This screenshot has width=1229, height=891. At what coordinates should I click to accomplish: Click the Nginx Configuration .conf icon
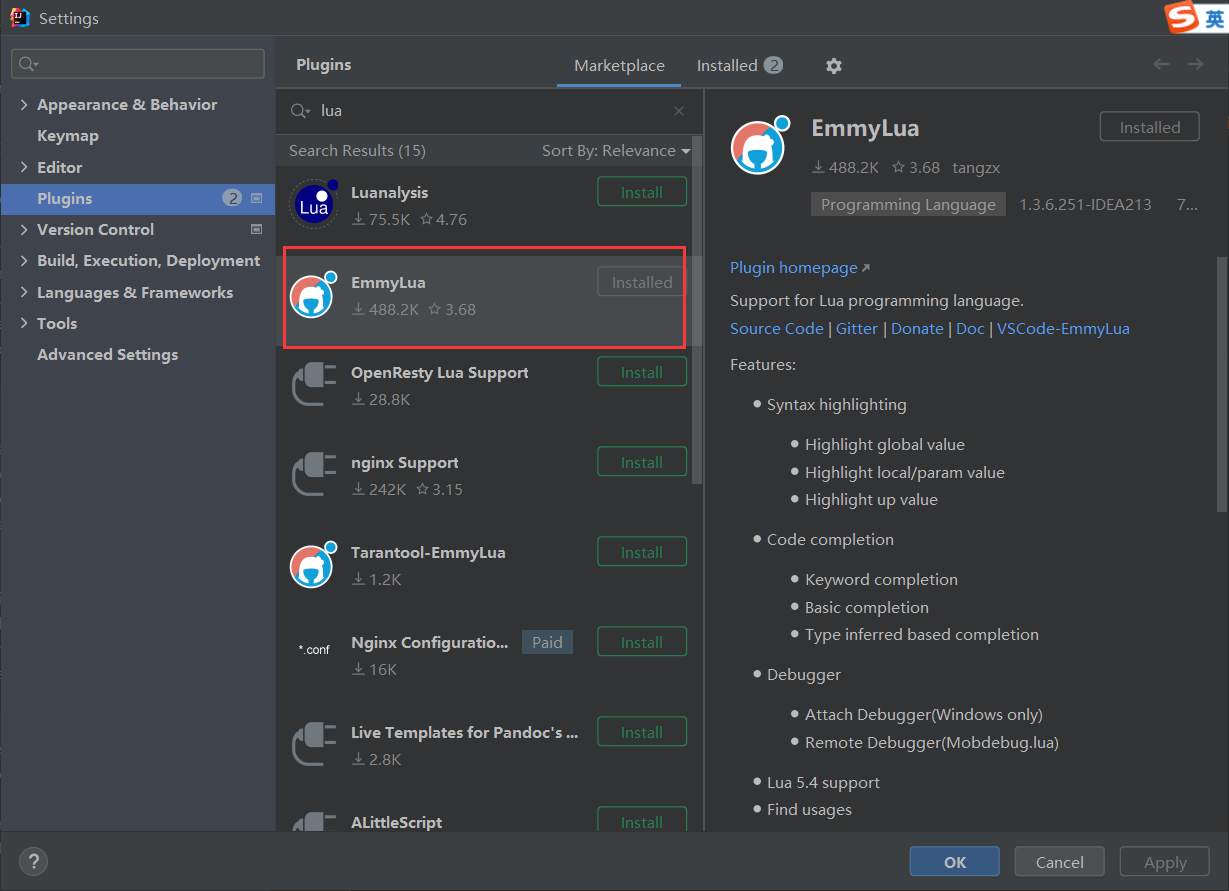click(314, 649)
